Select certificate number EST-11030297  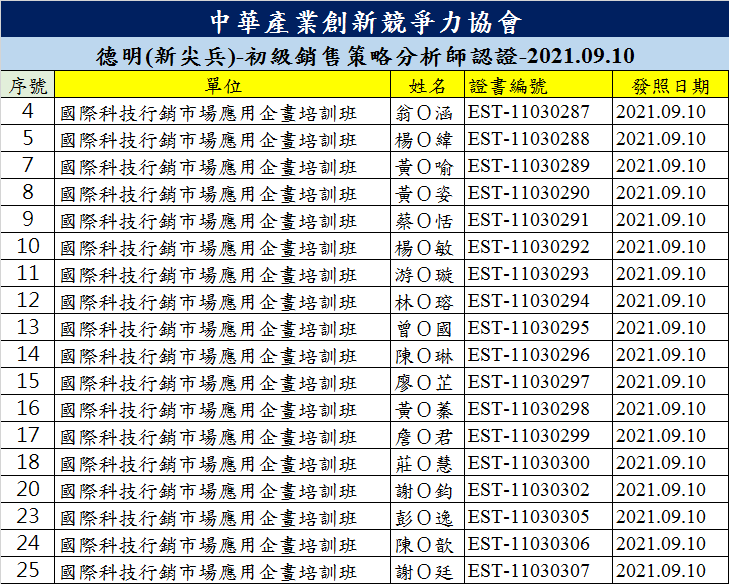(x=529, y=382)
